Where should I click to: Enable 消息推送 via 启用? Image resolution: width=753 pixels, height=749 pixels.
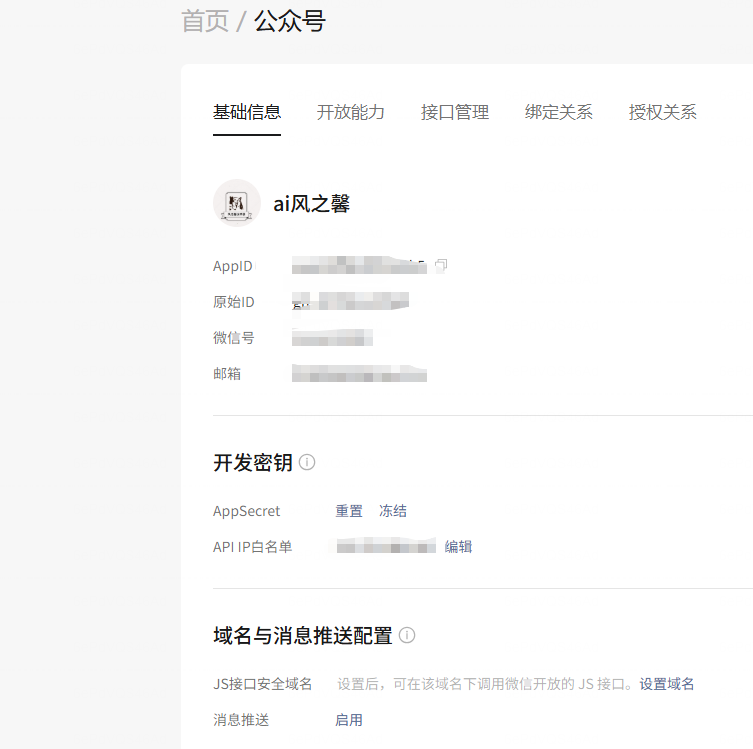349,720
